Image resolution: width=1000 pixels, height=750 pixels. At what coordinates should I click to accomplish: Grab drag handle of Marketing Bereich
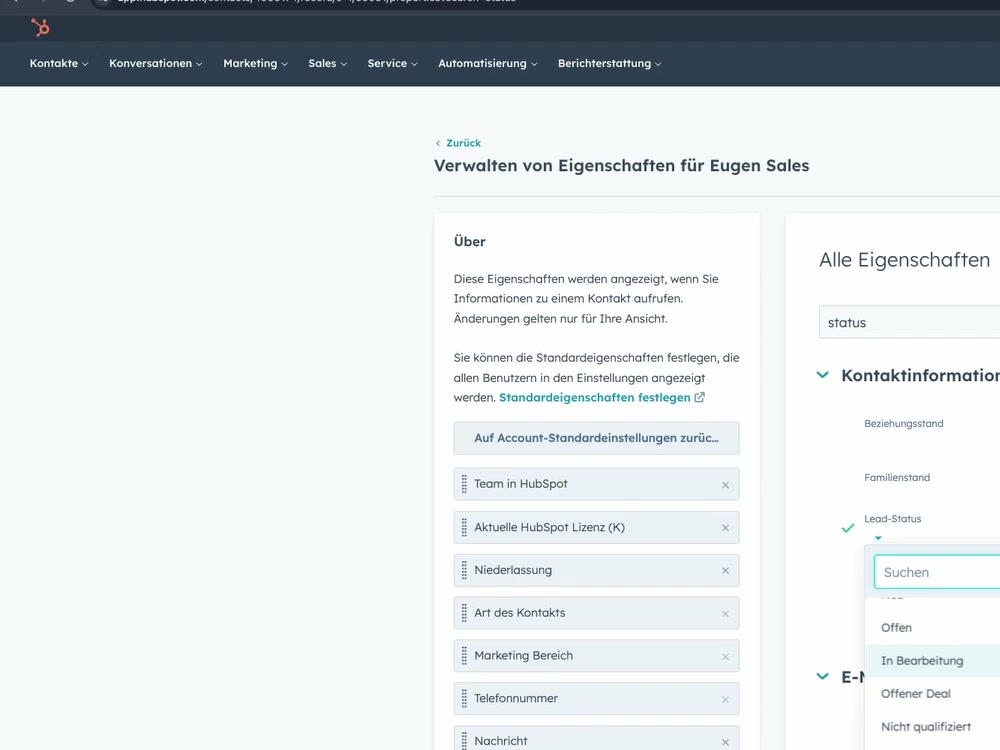coord(464,656)
